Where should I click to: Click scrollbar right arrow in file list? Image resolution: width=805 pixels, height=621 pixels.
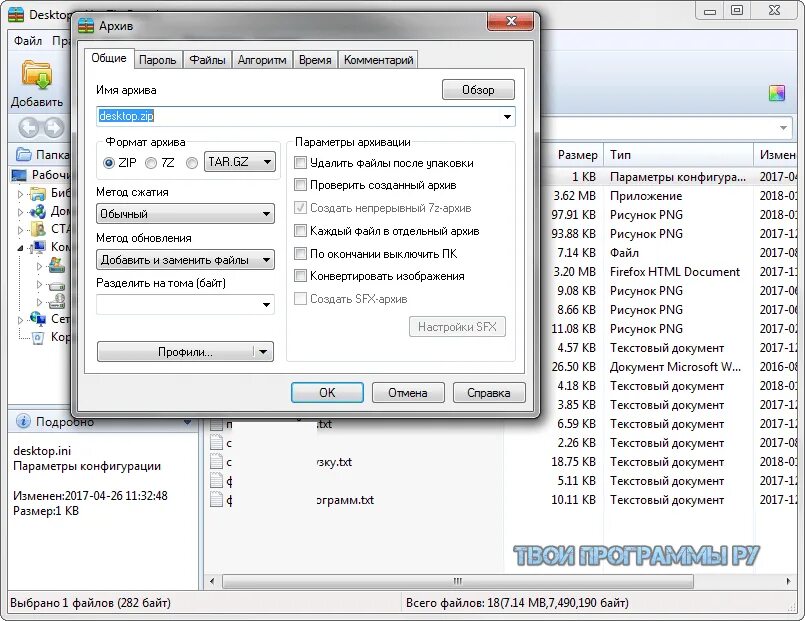789,581
